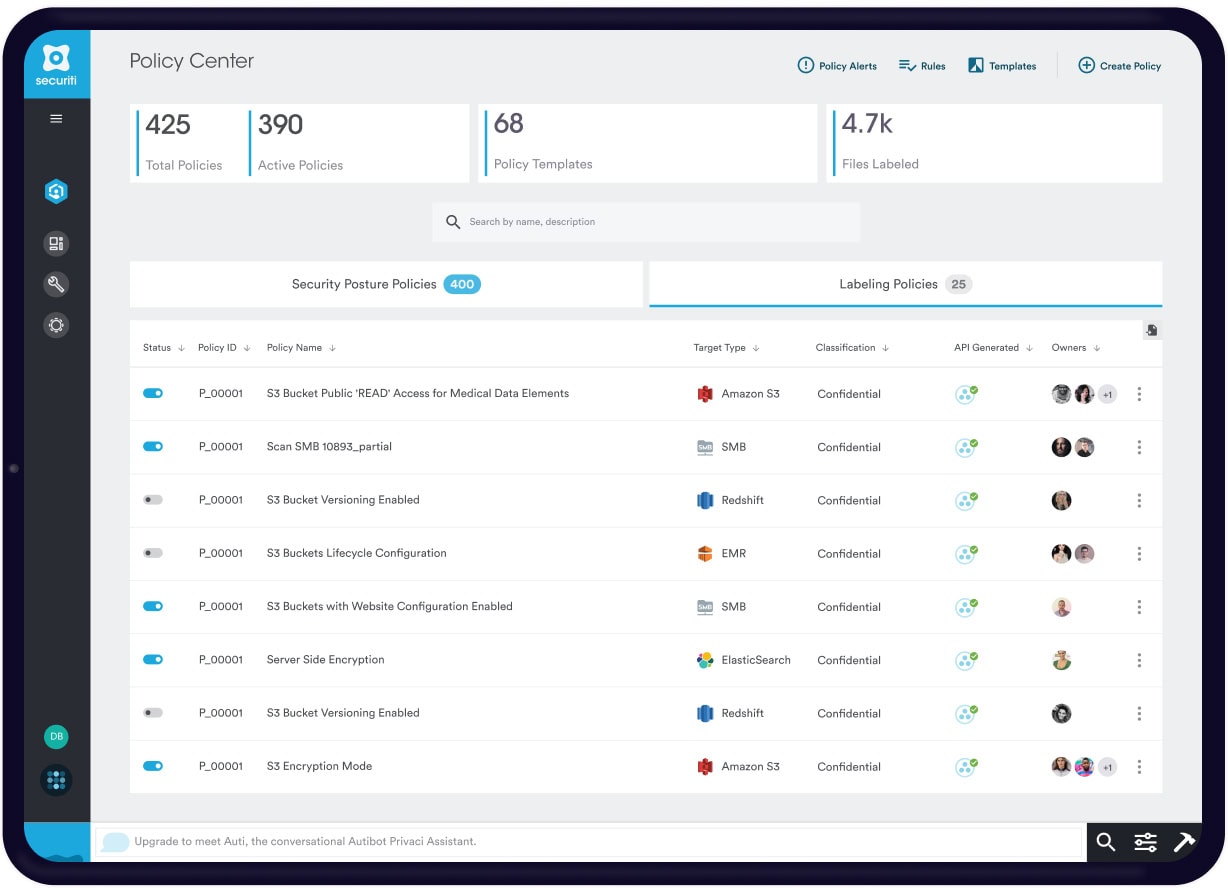Click the +1 owners badge in S3 Encryption Mode row

[x=1107, y=767]
